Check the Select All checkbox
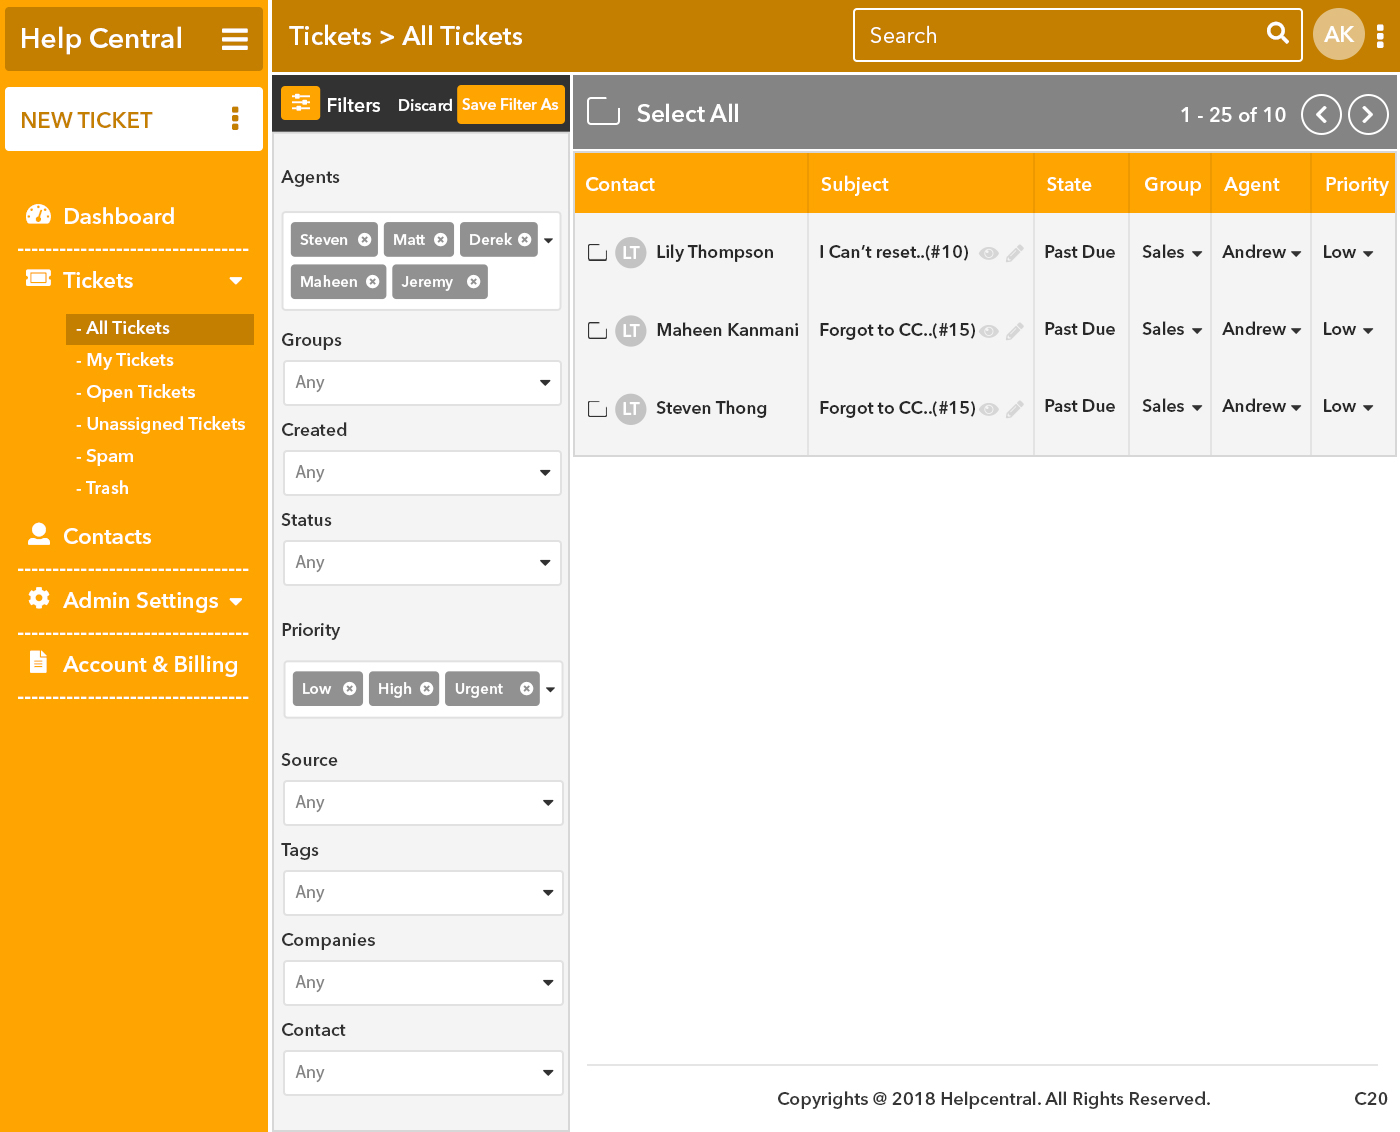The image size is (1400, 1132). pos(603,112)
